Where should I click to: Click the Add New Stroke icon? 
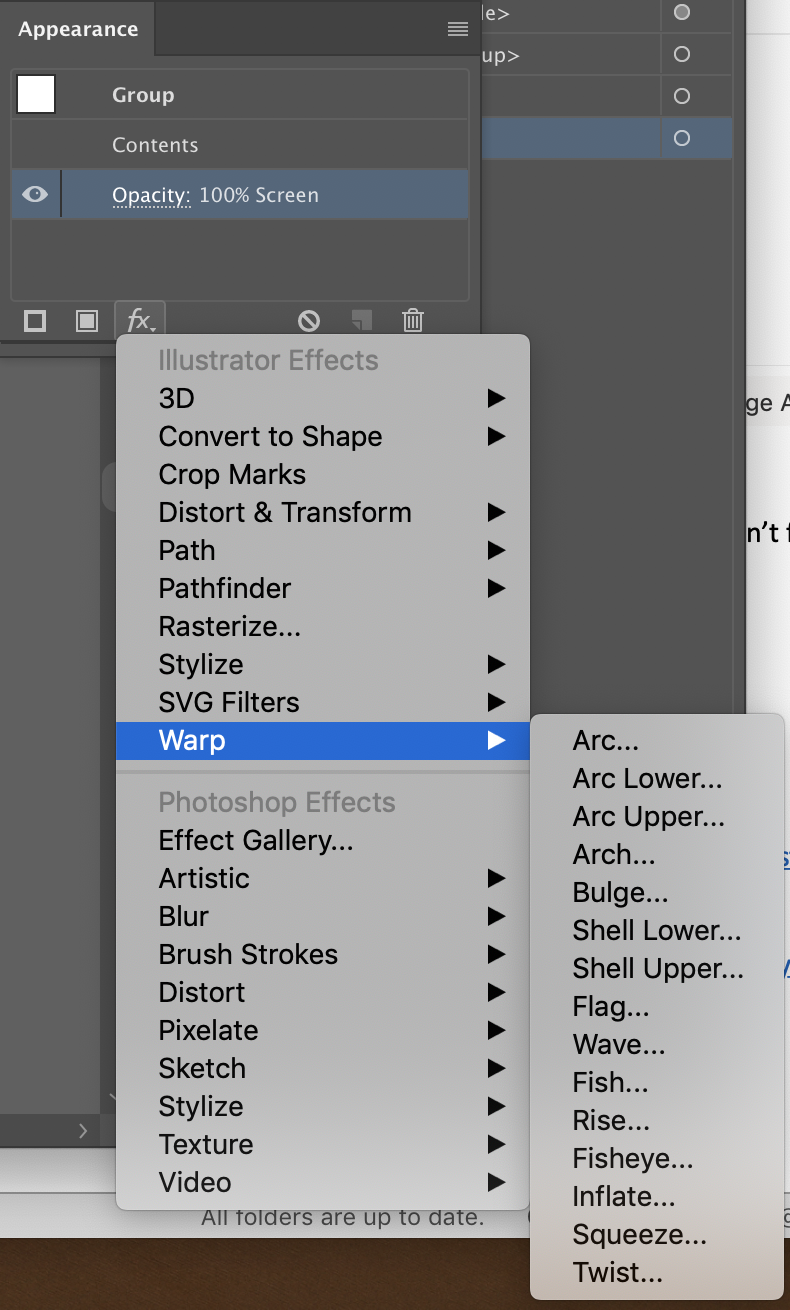pos(35,321)
